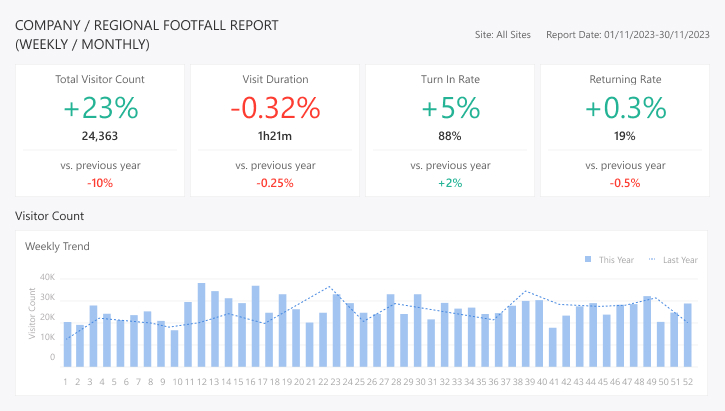Image resolution: width=725 pixels, height=411 pixels.
Task: Click vs. previous year under Returning Rate
Action: coord(625,166)
